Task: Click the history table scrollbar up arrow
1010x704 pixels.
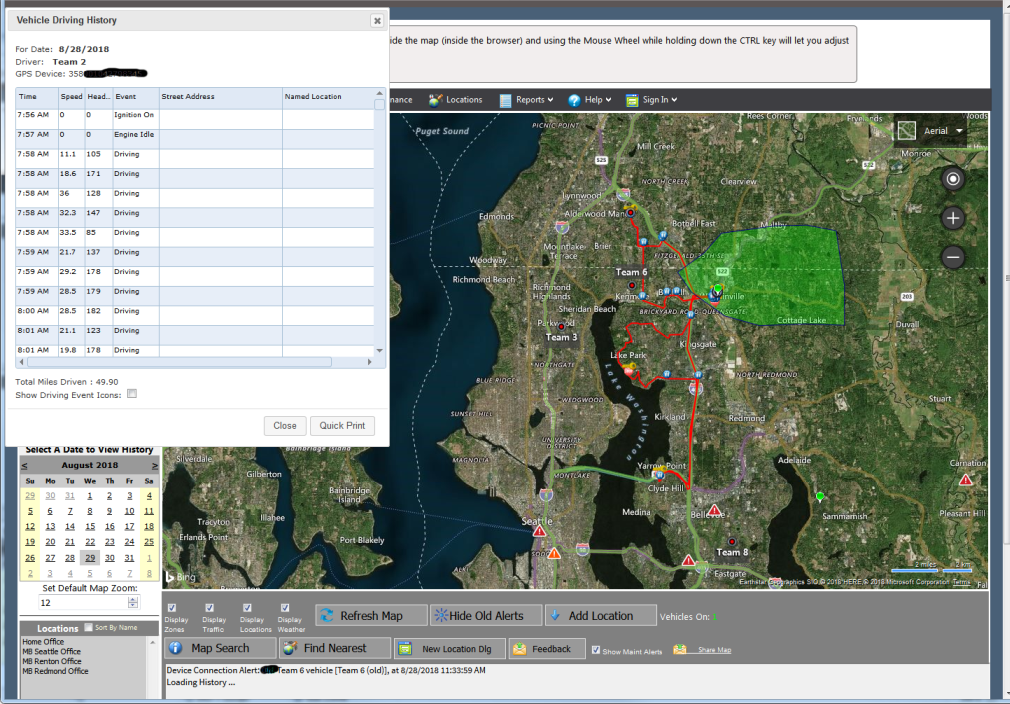Action: (379, 94)
